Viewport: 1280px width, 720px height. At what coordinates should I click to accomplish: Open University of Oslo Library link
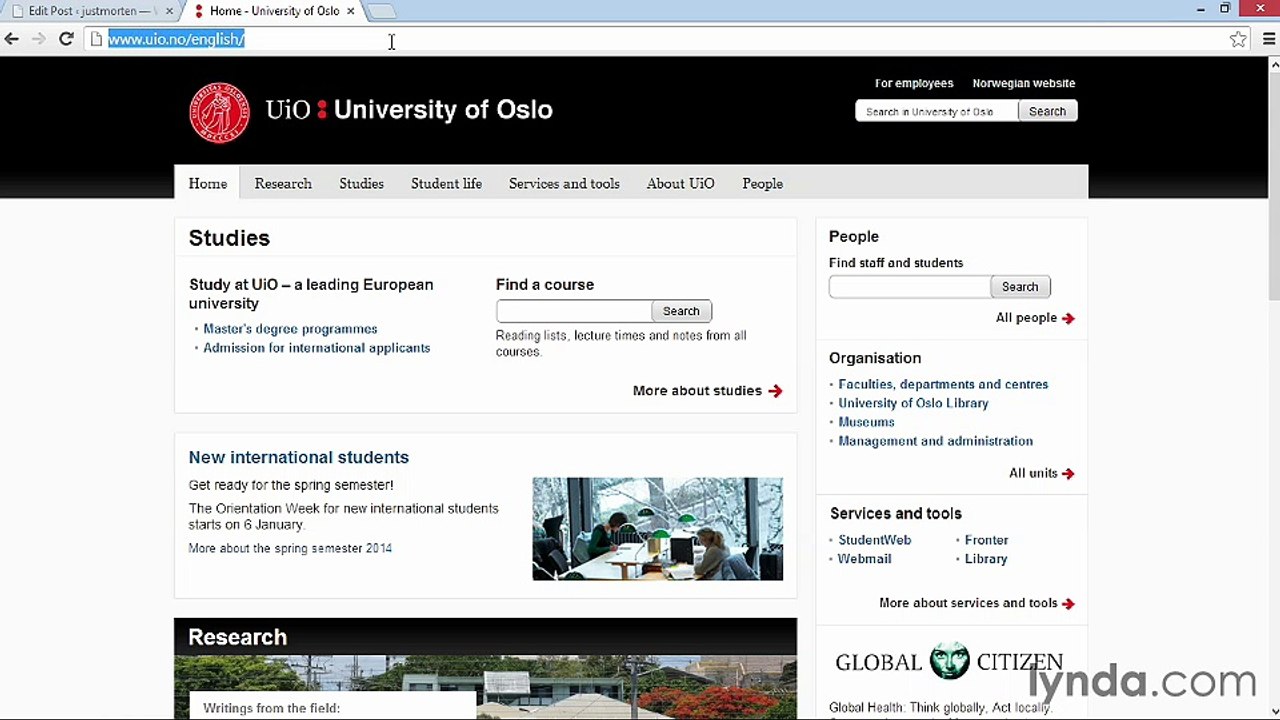click(x=913, y=403)
